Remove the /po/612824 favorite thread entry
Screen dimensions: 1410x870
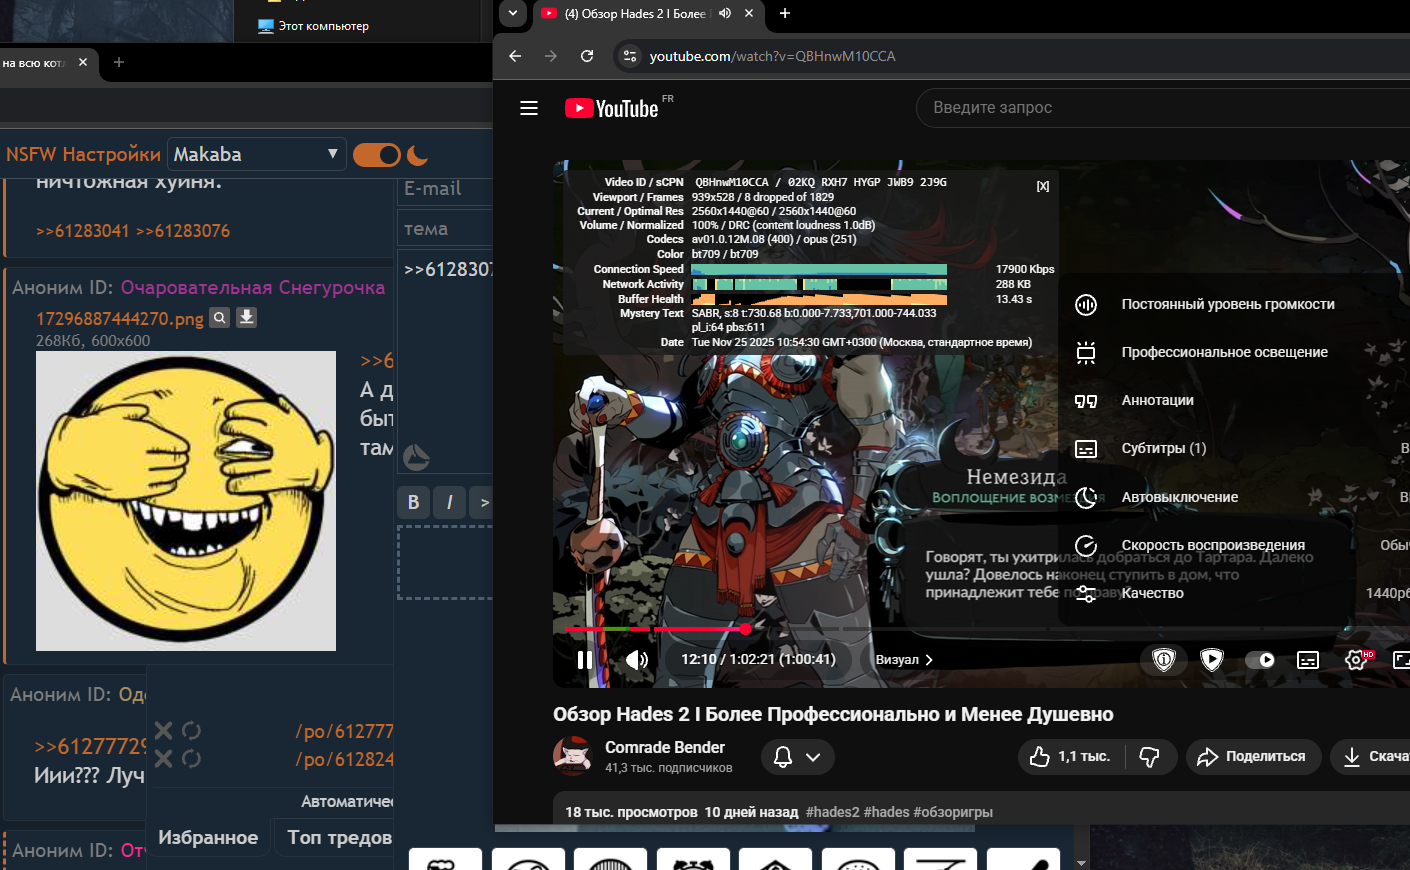[164, 759]
